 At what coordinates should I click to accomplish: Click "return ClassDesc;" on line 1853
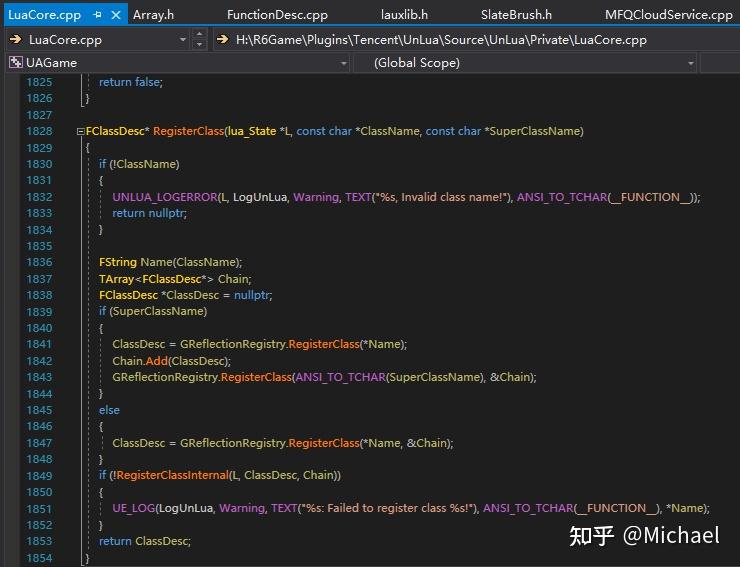[145, 541]
